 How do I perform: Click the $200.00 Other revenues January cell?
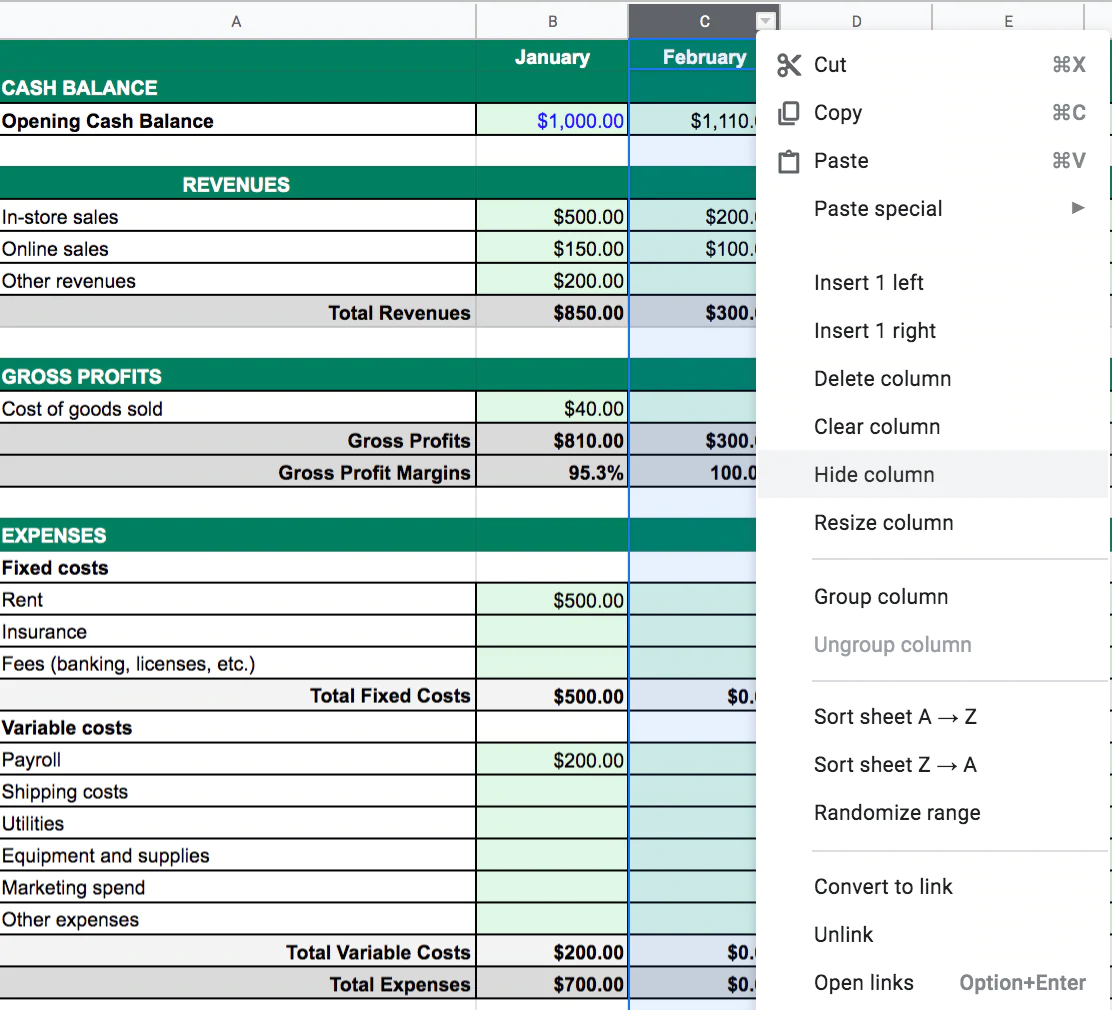click(x=552, y=280)
